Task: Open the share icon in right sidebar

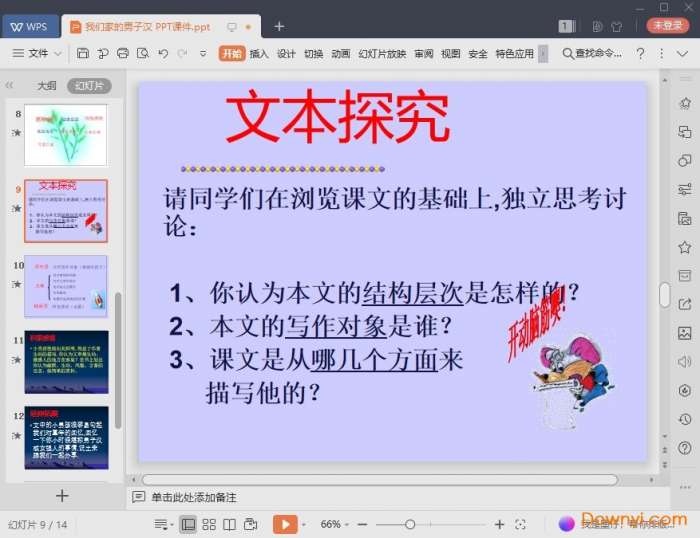Action: (684, 304)
